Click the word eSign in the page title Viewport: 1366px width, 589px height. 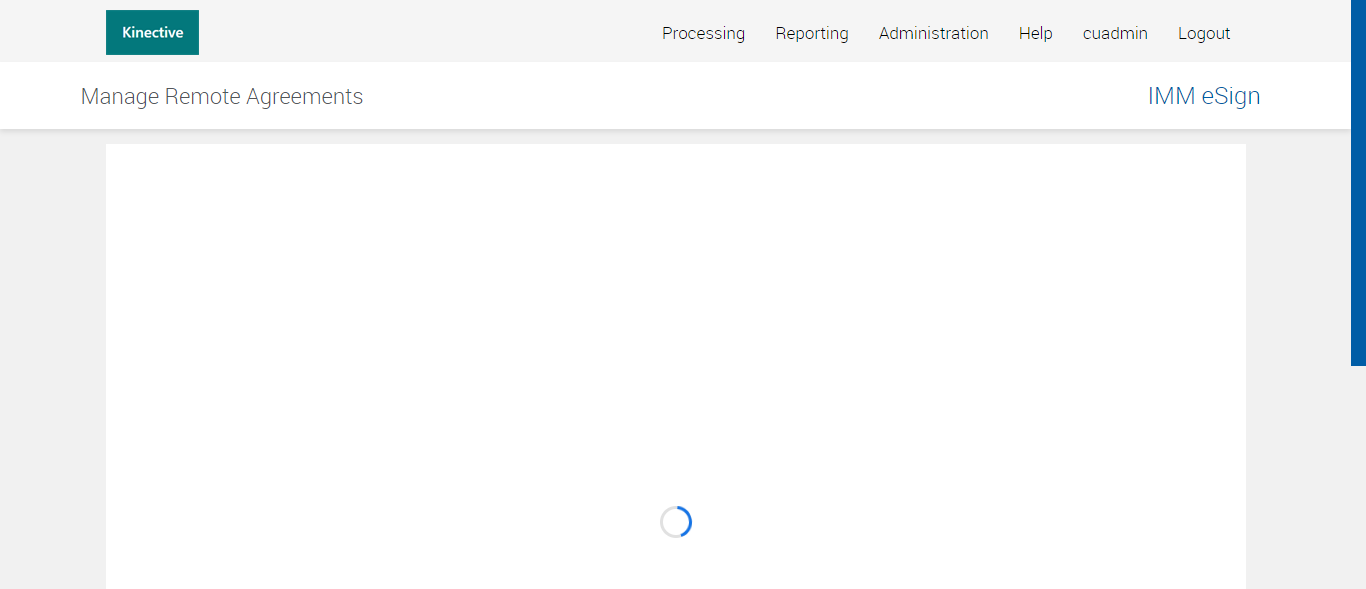[1231, 96]
